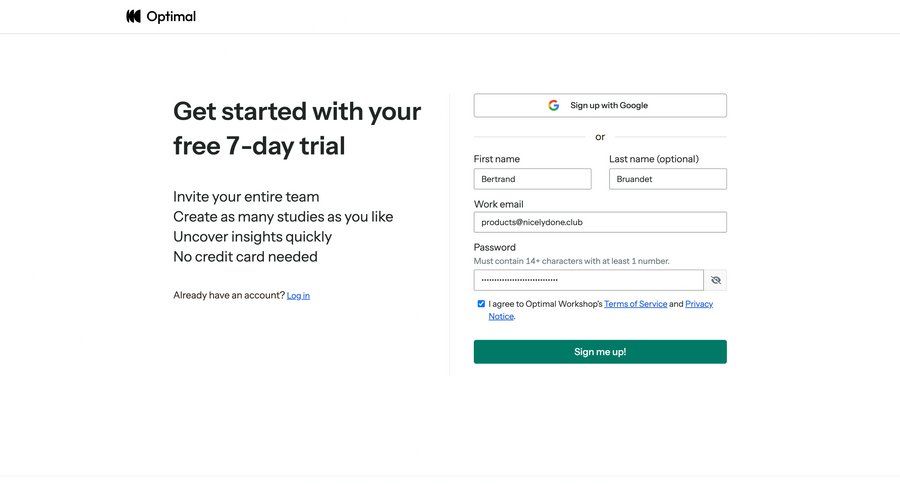Submit with the Sign me up! button
Image resolution: width=900 pixels, height=484 pixels.
coord(600,352)
